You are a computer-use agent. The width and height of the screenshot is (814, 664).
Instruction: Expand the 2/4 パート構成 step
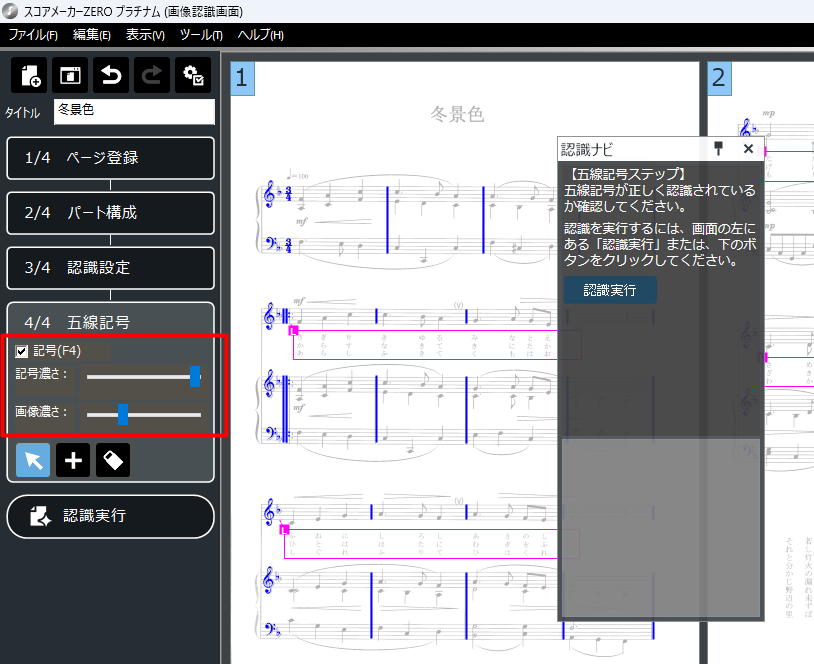[110, 213]
